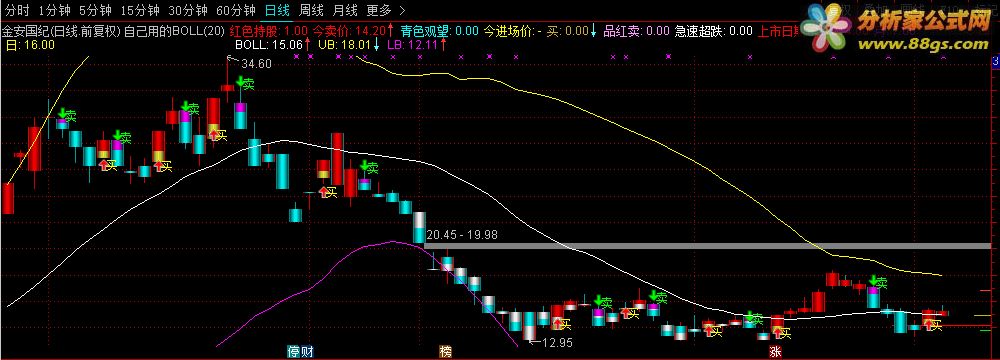Select the 5分钟 period tab
Image resolution: width=1000 pixels, height=360 pixels.
(x=96, y=10)
